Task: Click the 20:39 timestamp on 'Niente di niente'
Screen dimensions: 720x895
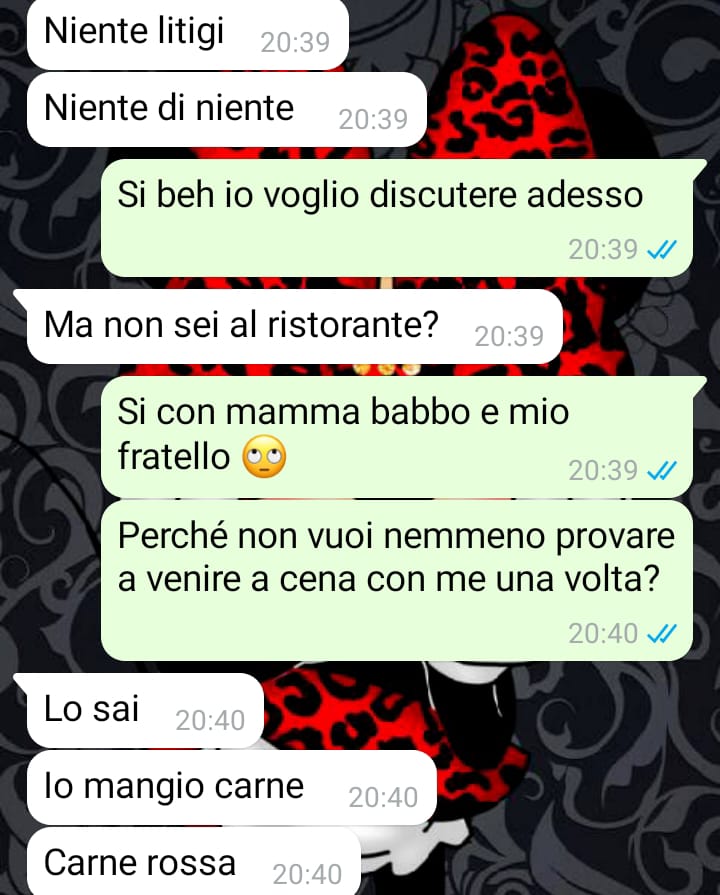Action: pyautogui.click(x=373, y=120)
